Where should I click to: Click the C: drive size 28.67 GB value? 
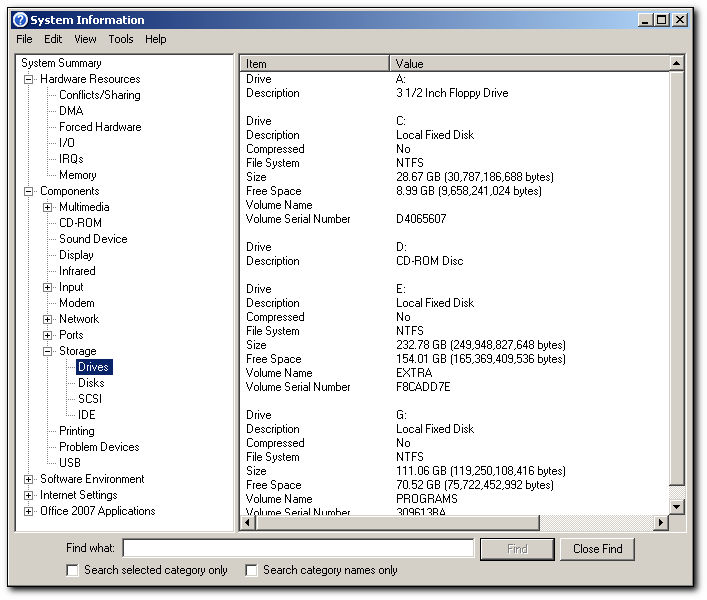coord(475,177)
